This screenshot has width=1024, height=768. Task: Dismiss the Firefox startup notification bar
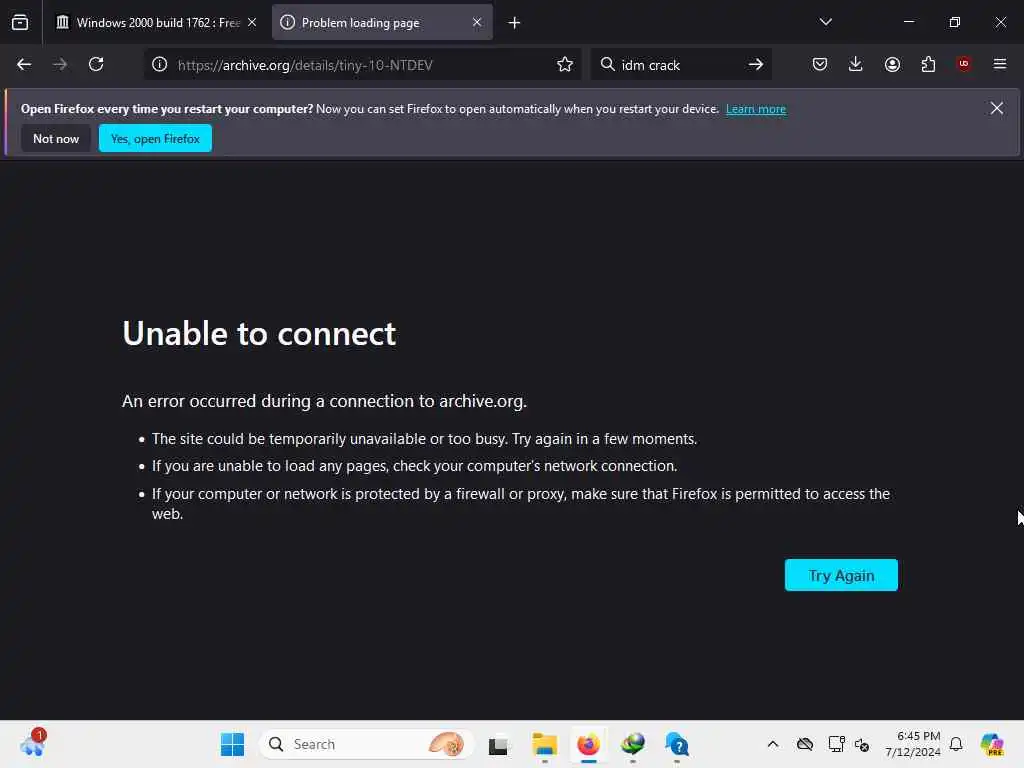(997, 108)
